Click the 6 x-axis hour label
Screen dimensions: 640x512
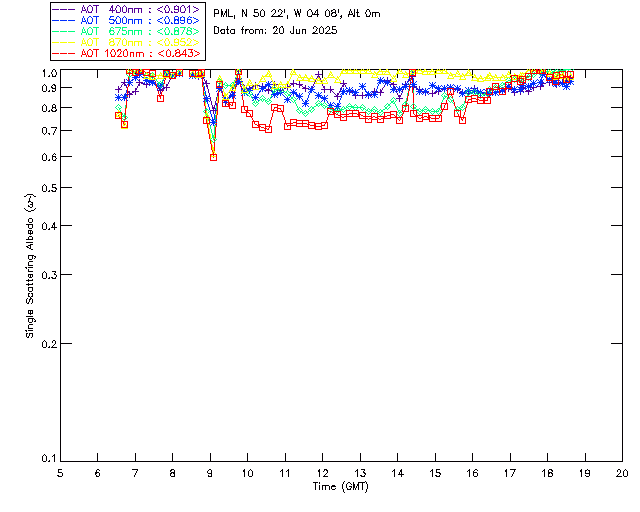tap(98, 473)
